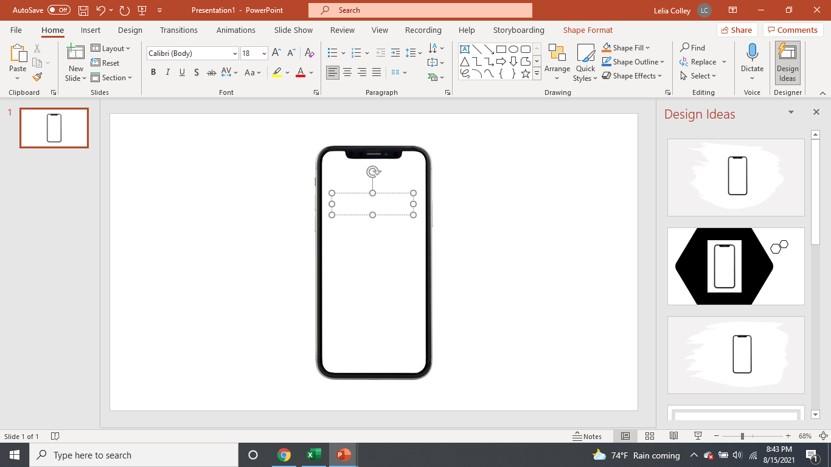Expand the font name dropdown
This screenshot has width=831, height=467.
pos(235,54)
